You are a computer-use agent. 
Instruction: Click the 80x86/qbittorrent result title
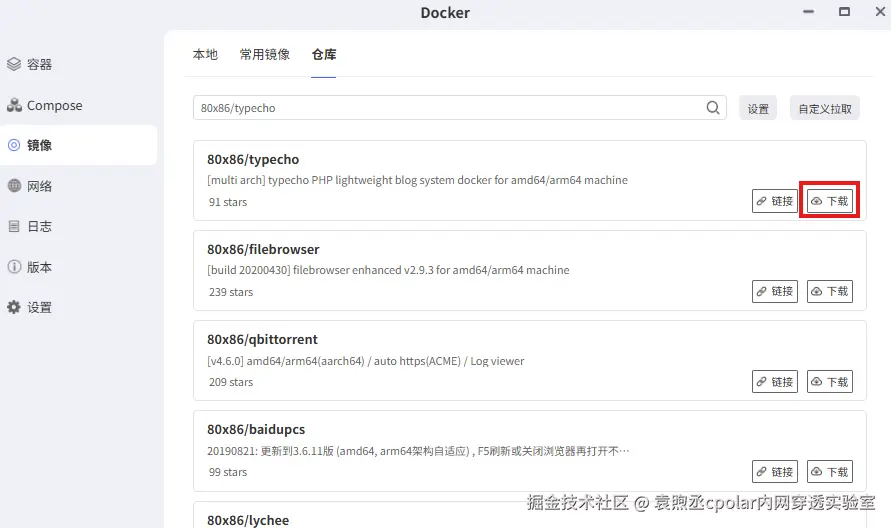(x=262, y=339)
